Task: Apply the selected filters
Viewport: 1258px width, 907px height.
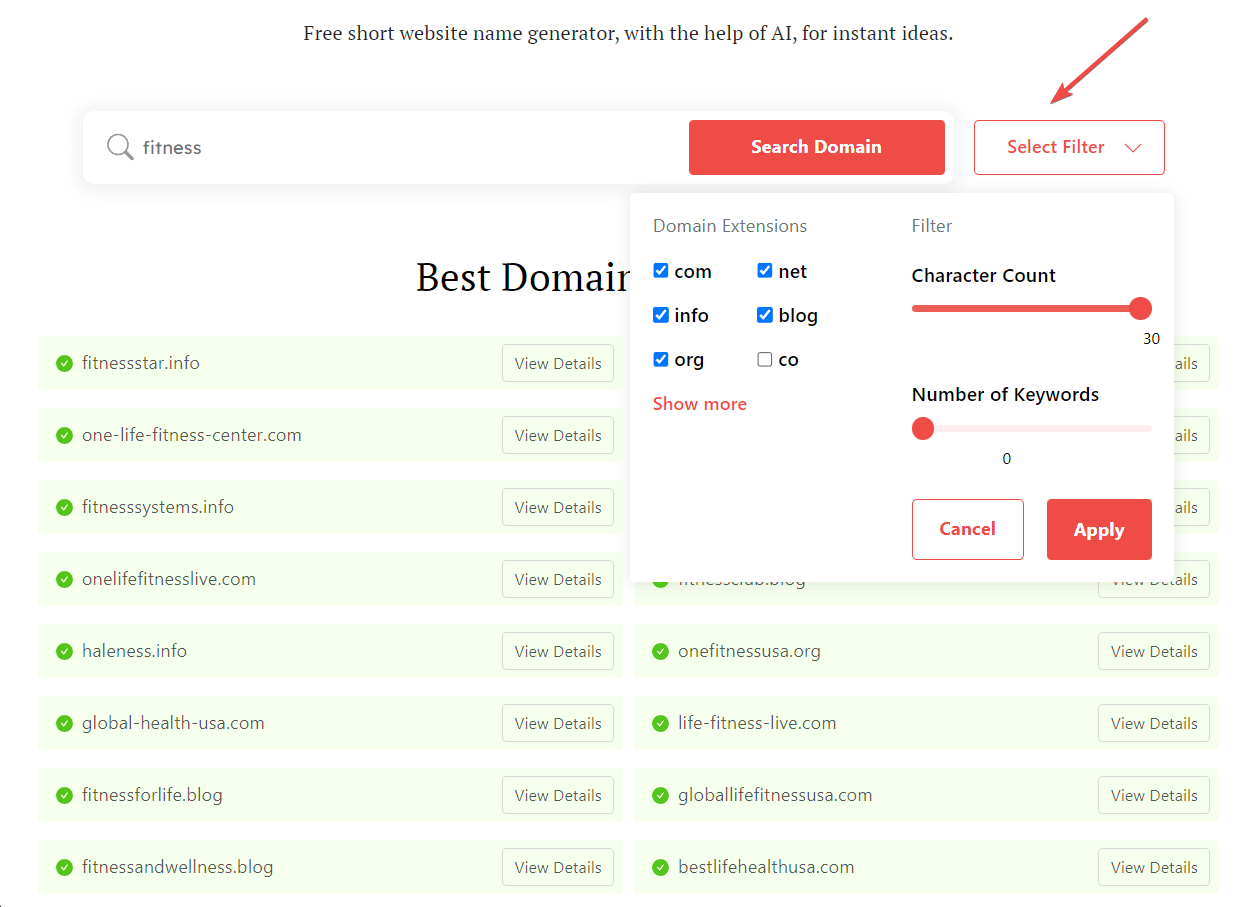Action: coord(1099,529)
